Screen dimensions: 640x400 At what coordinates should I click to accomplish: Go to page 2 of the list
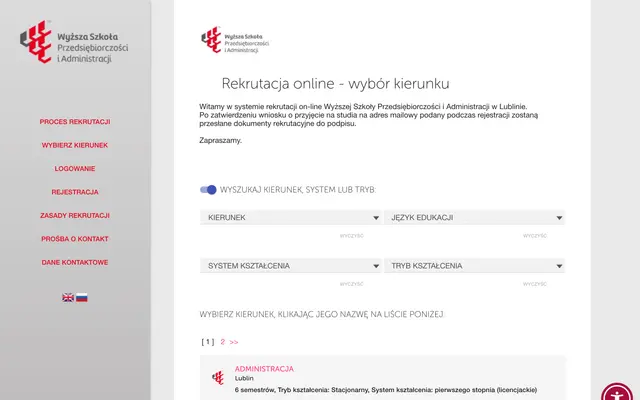coord(222,342)
